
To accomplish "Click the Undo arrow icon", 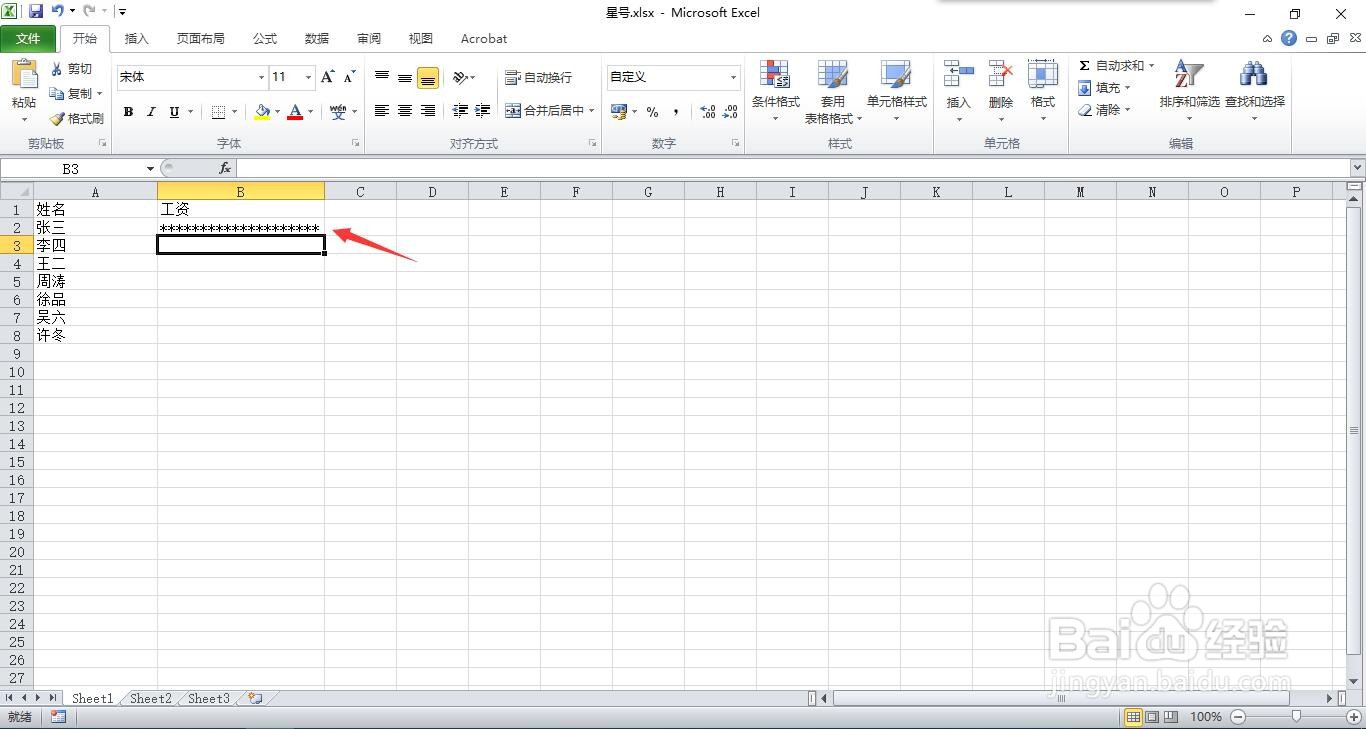I will tap(58, 12).
